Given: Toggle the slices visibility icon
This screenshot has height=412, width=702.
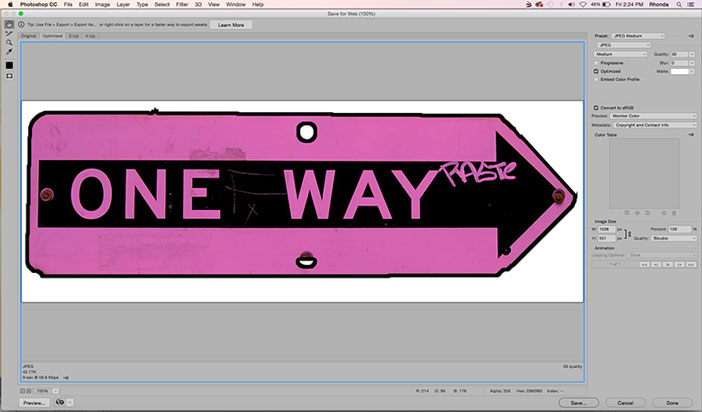Looking at the screenshot, I should tap(9, 76).
